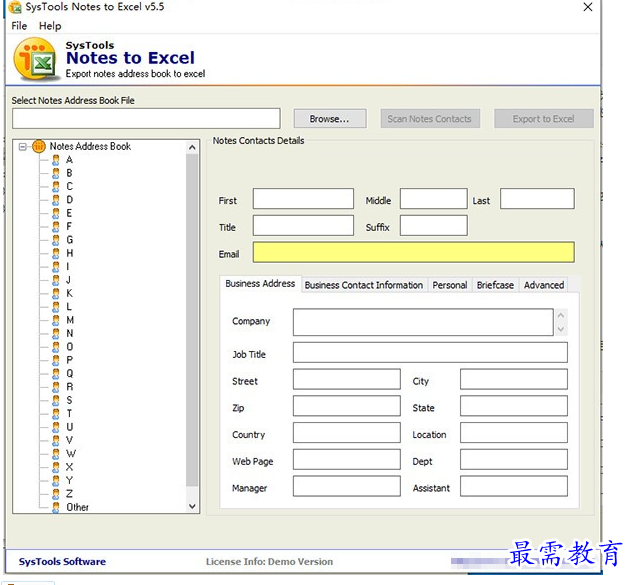The height and width of the screenshot is (585, 631).
Task: Switch to Business Contact Information tab
Action: 364,285
